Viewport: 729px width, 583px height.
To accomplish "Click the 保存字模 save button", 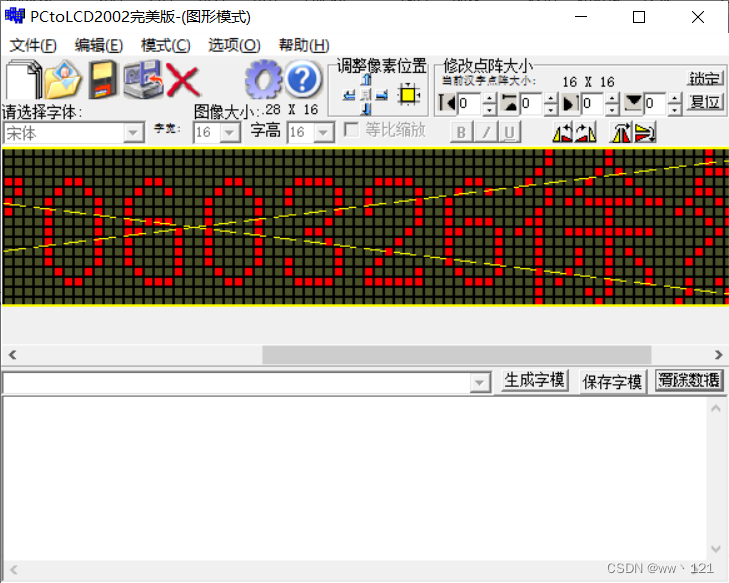I will 612,382.
